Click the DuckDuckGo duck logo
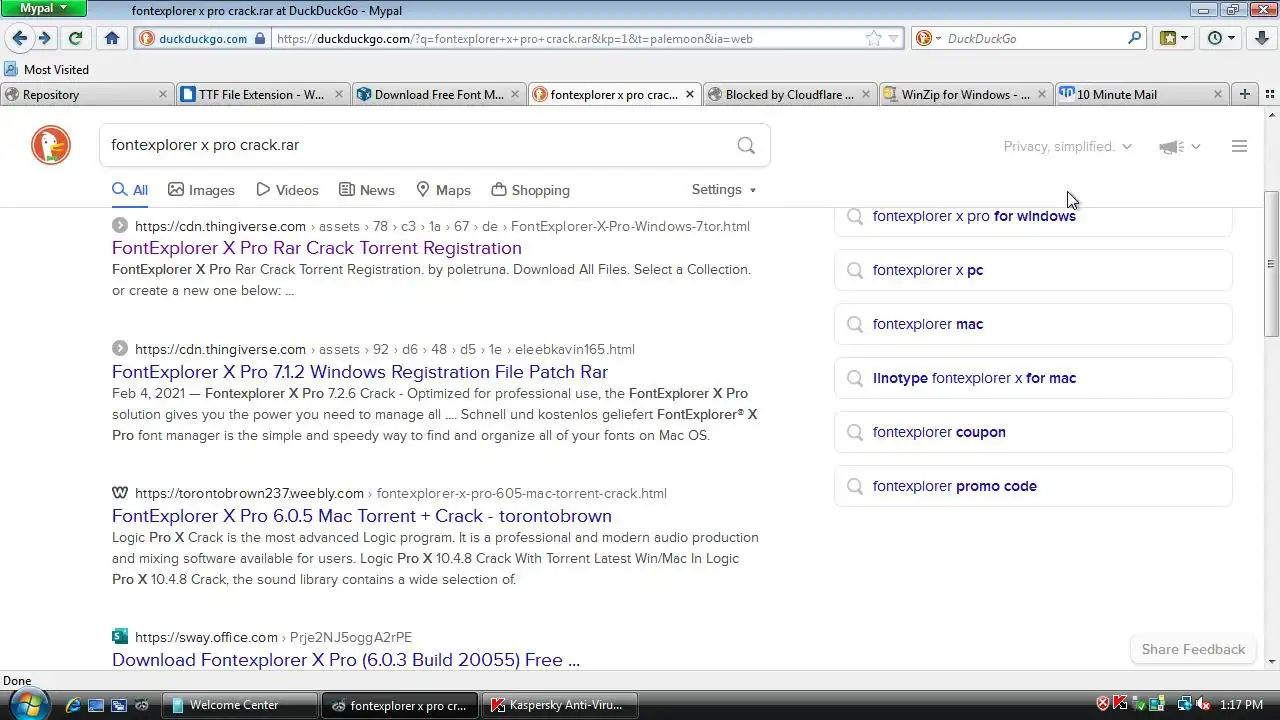The height and width of the screenshot is (720, 1280). pos(51,146)
